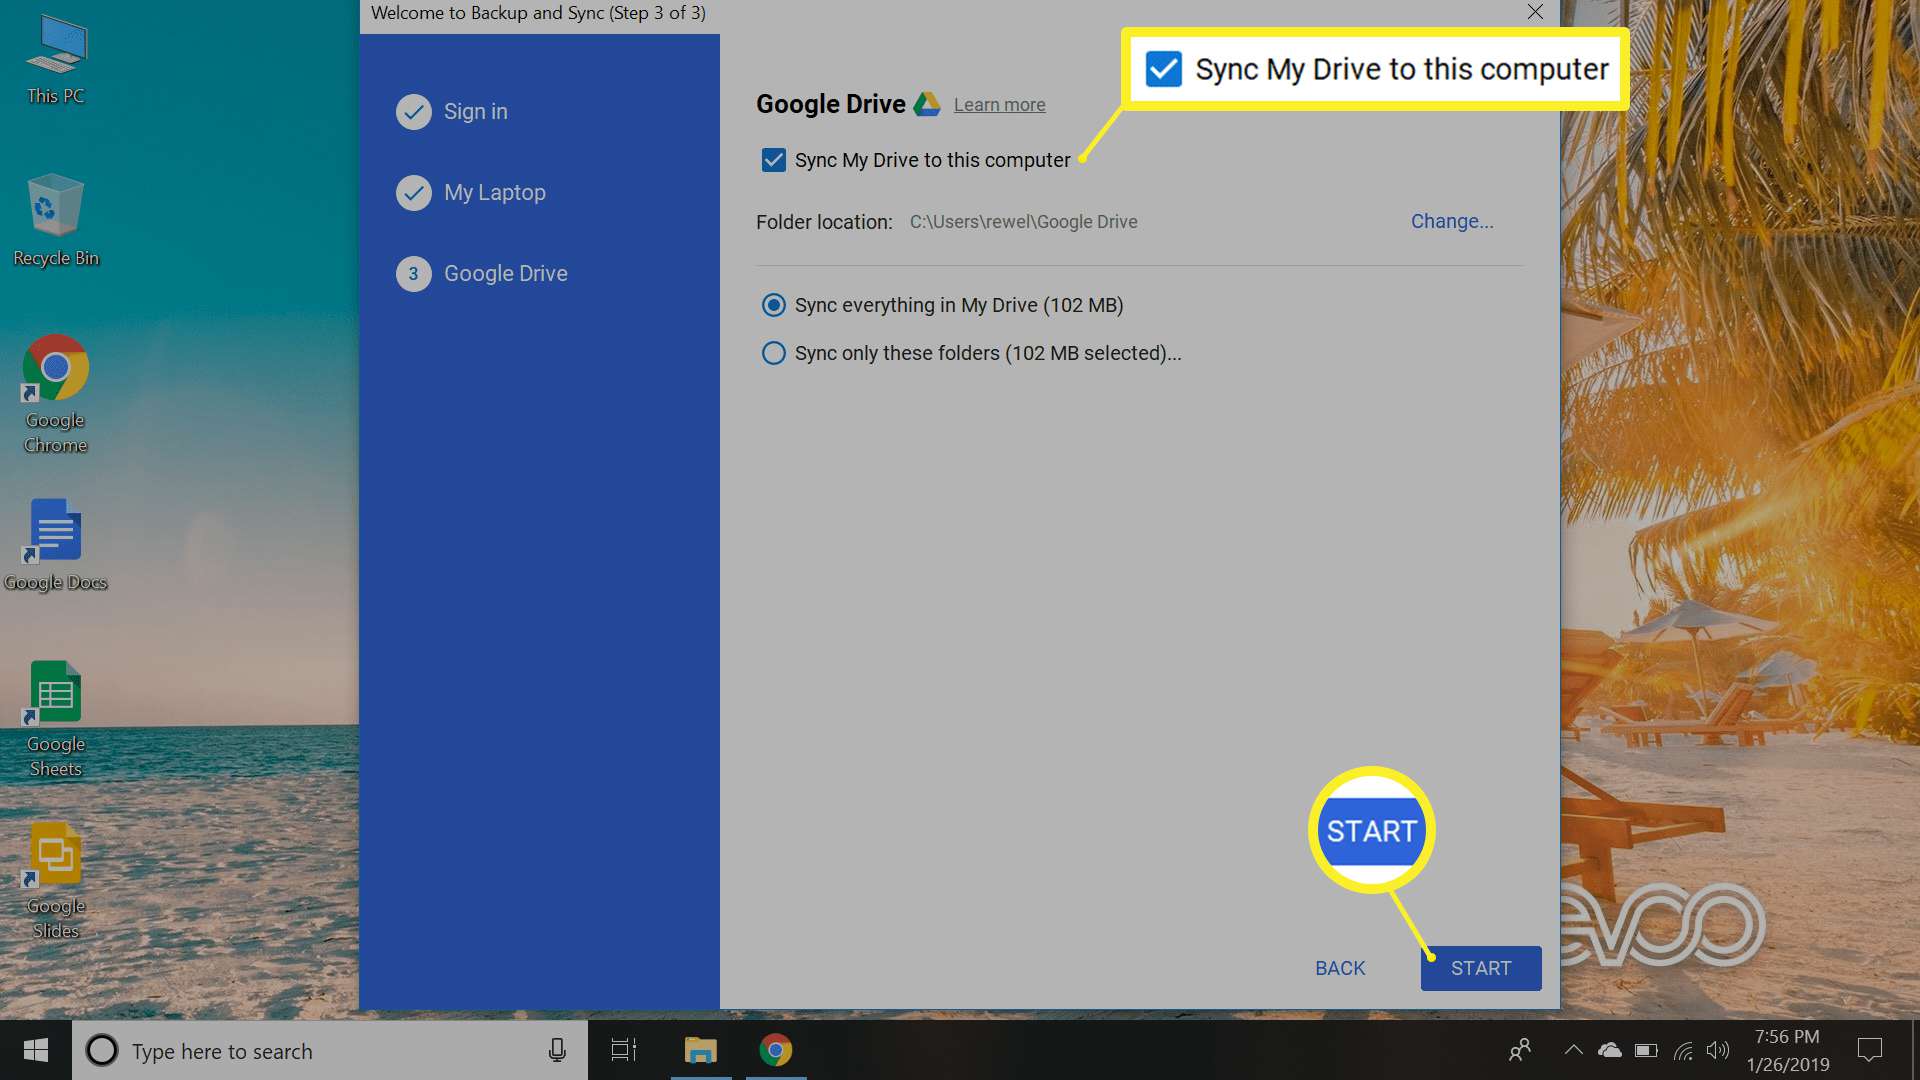Select Sync everything in My Drive
1920x1080 pixels.
pyautogui.click(x=773, y=305)
